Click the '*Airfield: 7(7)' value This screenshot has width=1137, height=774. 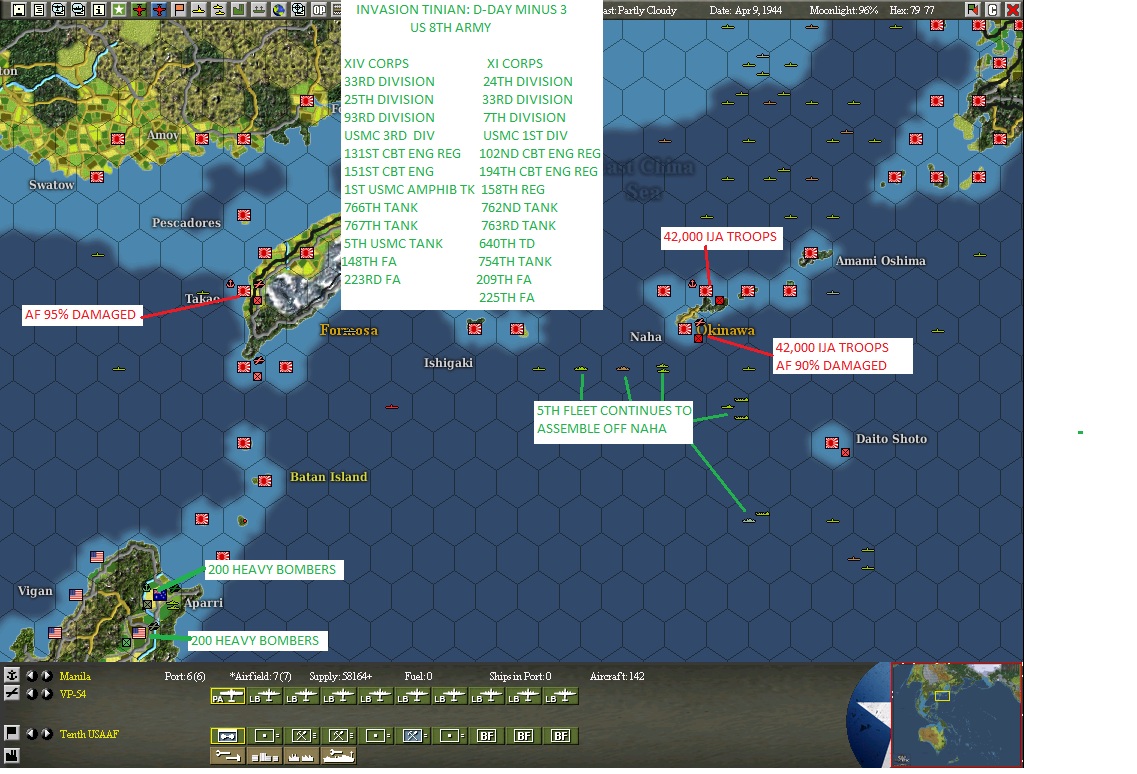tap(260, 676)
